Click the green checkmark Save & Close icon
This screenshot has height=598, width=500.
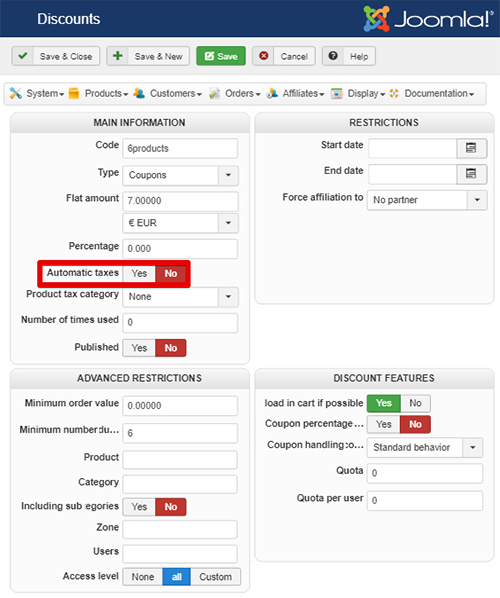coord(23,56)
